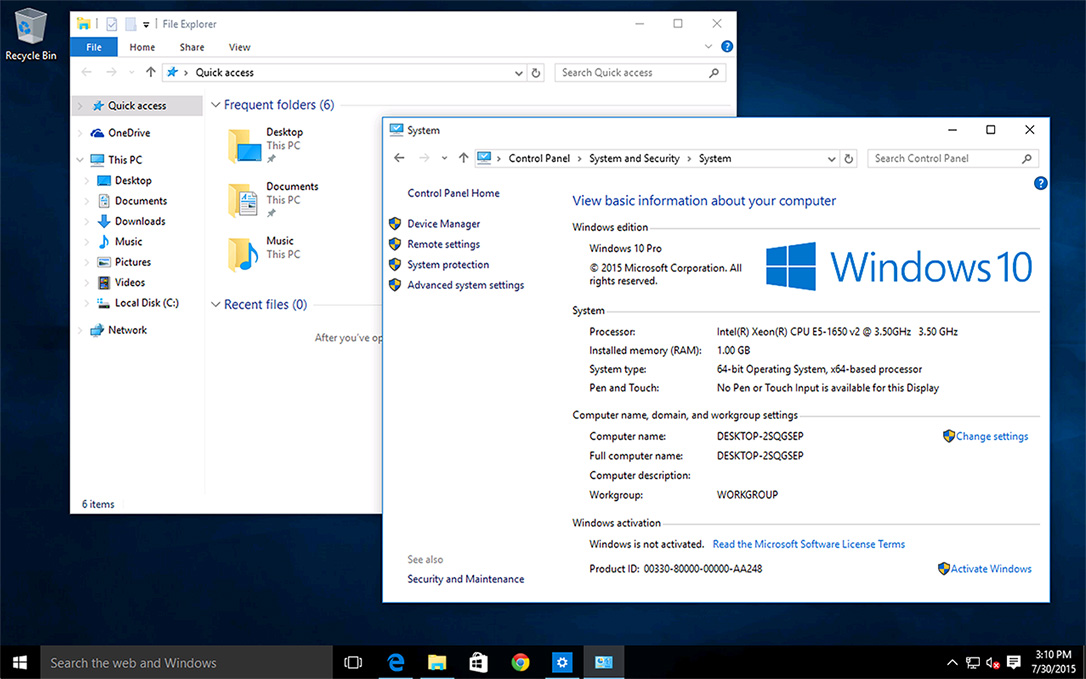The image size is (1086, 679).
Task: Open the File tab in File Explorer
Action: (94, 47)
